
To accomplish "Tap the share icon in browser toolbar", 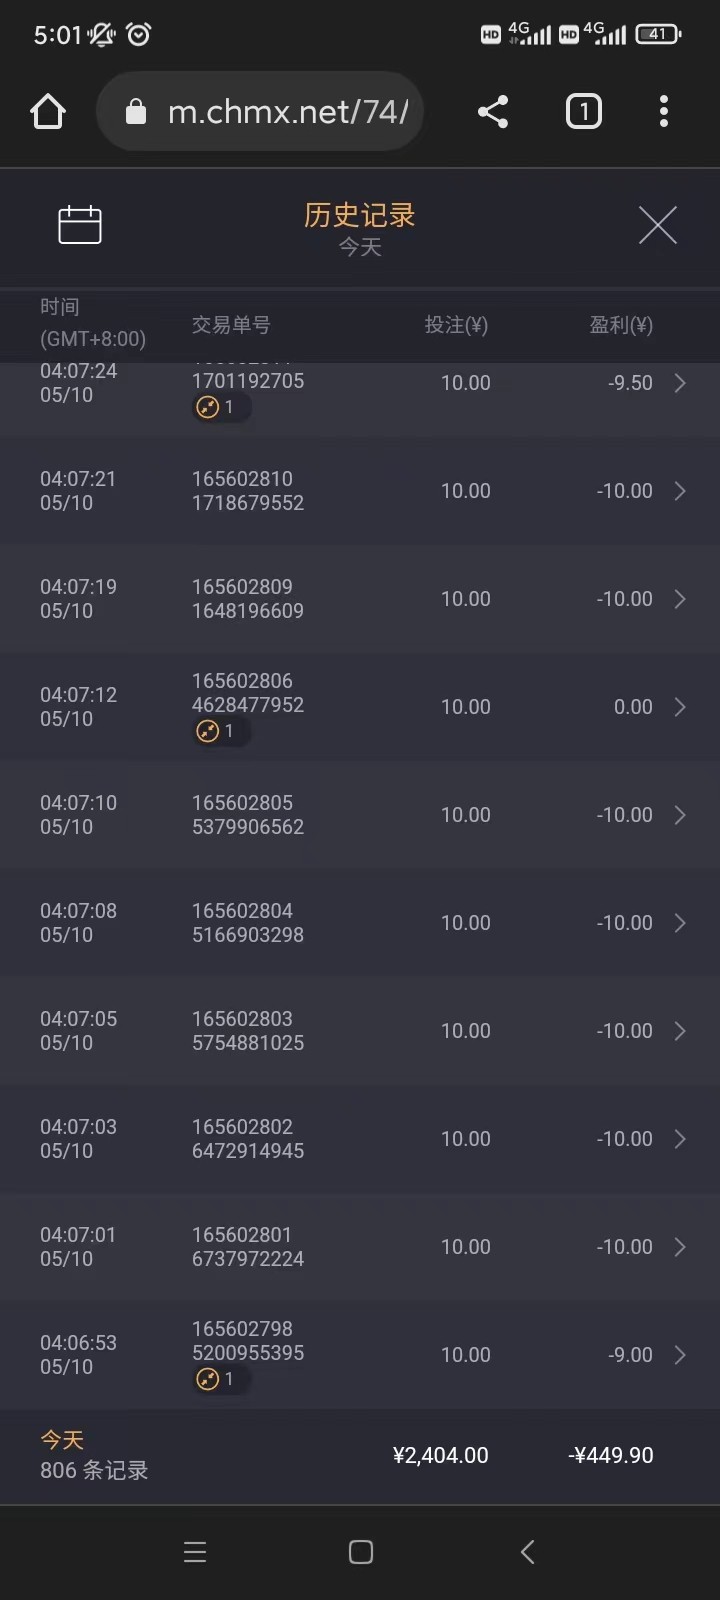I will coord(492,112).
